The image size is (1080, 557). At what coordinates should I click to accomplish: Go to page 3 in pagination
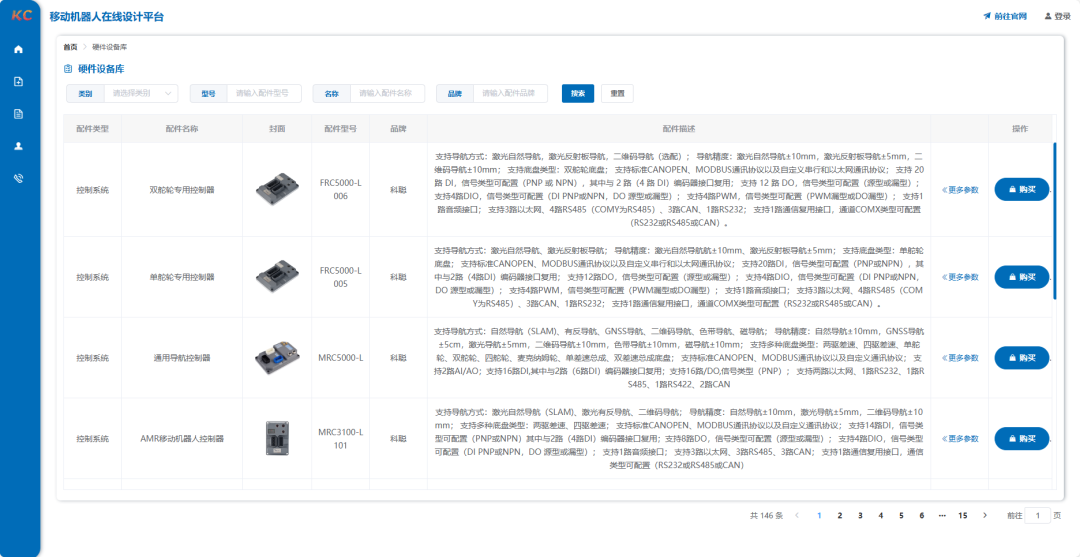pos(860,515)
